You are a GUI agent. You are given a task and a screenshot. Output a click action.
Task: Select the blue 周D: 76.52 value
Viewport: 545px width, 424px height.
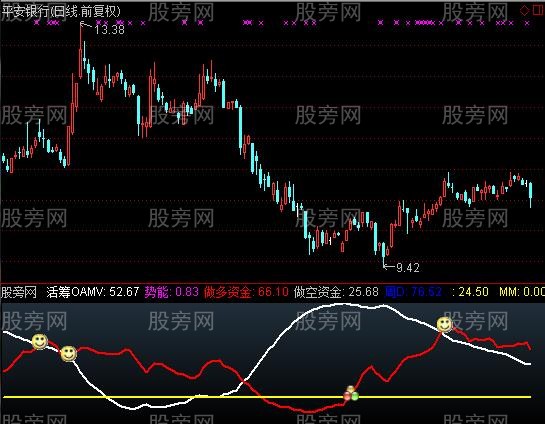coord(413,292)
